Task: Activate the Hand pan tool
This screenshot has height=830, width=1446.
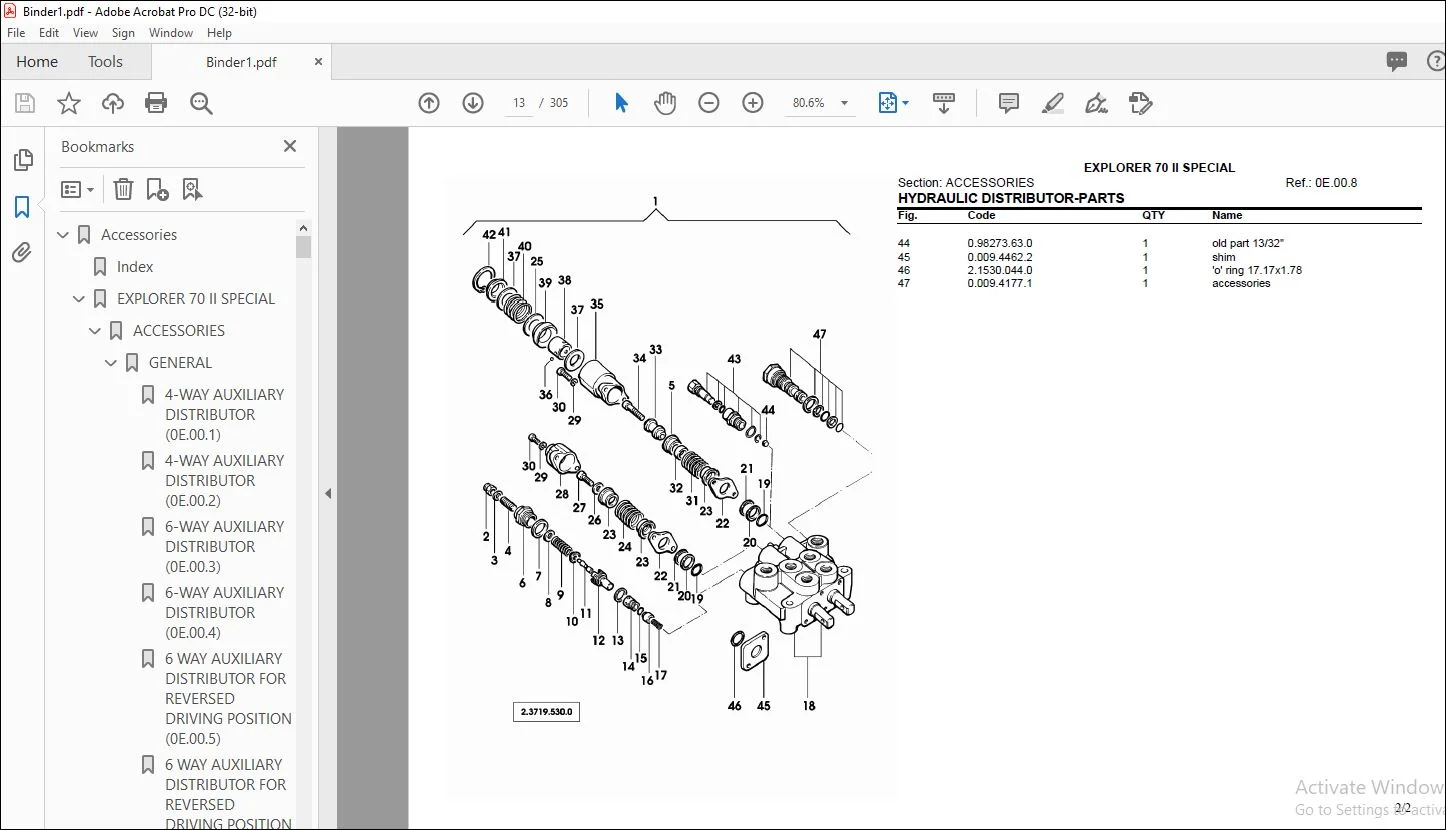Action: click(665, 103)
